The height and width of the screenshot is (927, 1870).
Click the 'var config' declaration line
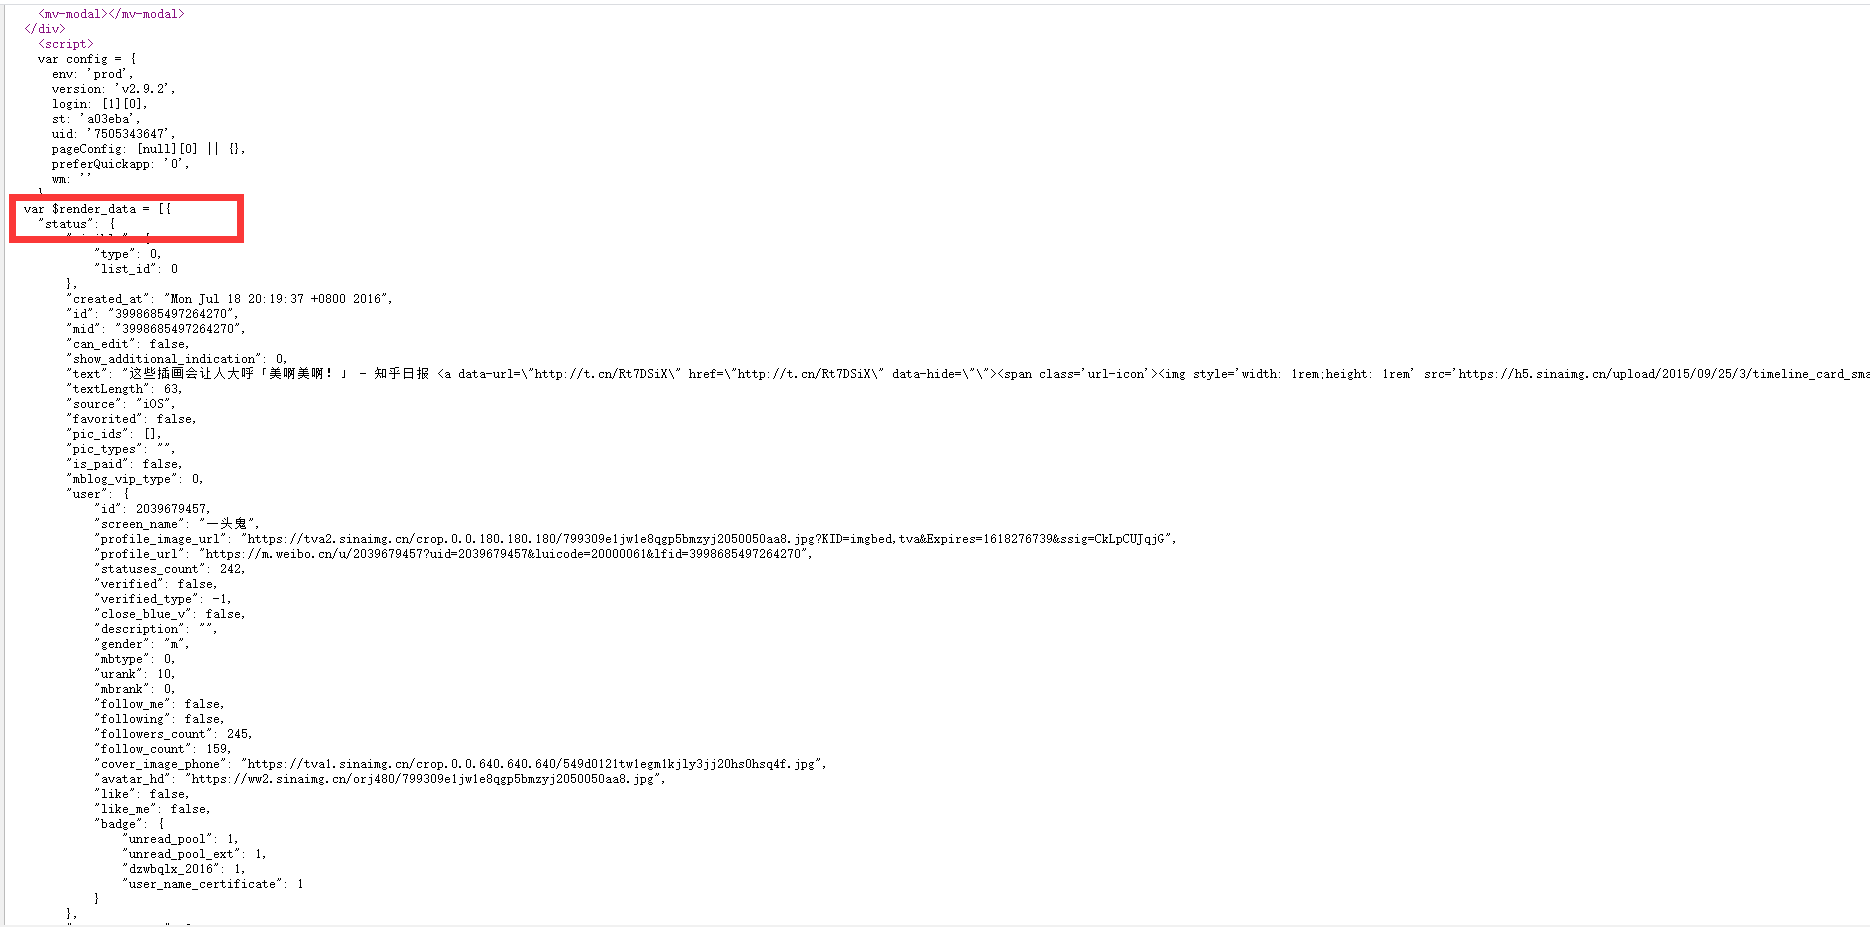click(x=87, y=59)
